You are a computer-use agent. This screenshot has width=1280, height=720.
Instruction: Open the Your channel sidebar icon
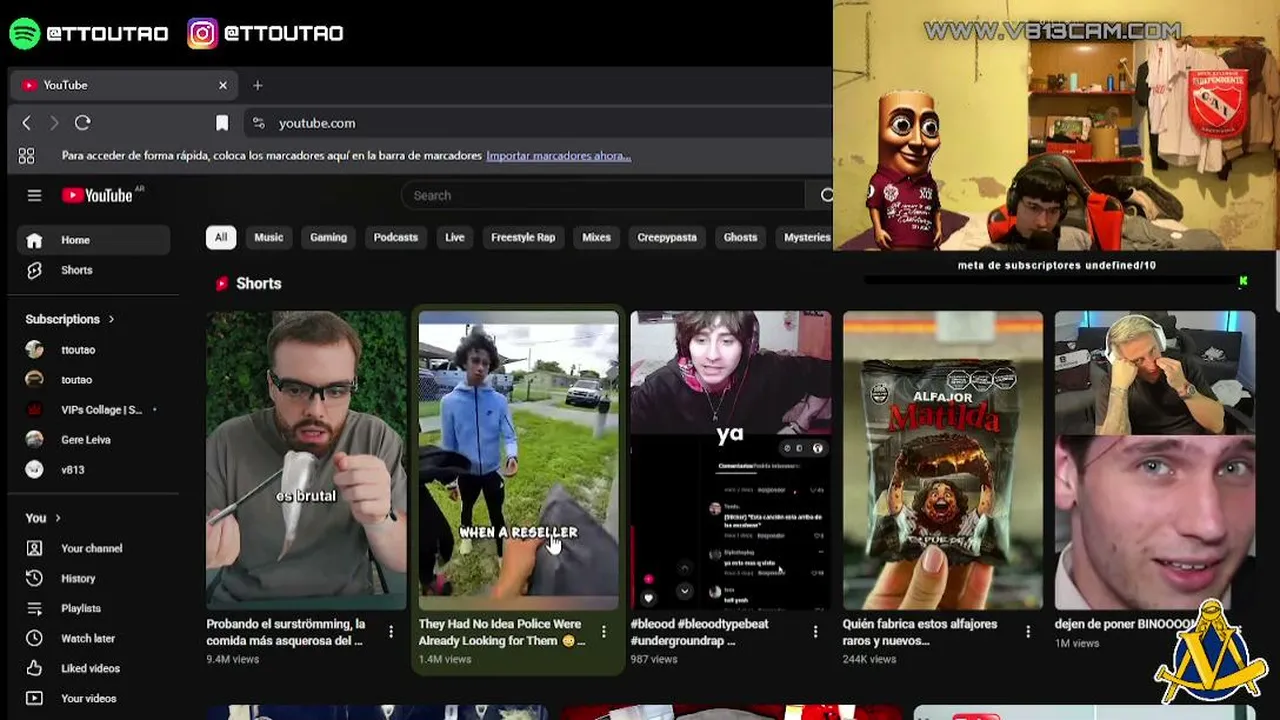point(35,548)
